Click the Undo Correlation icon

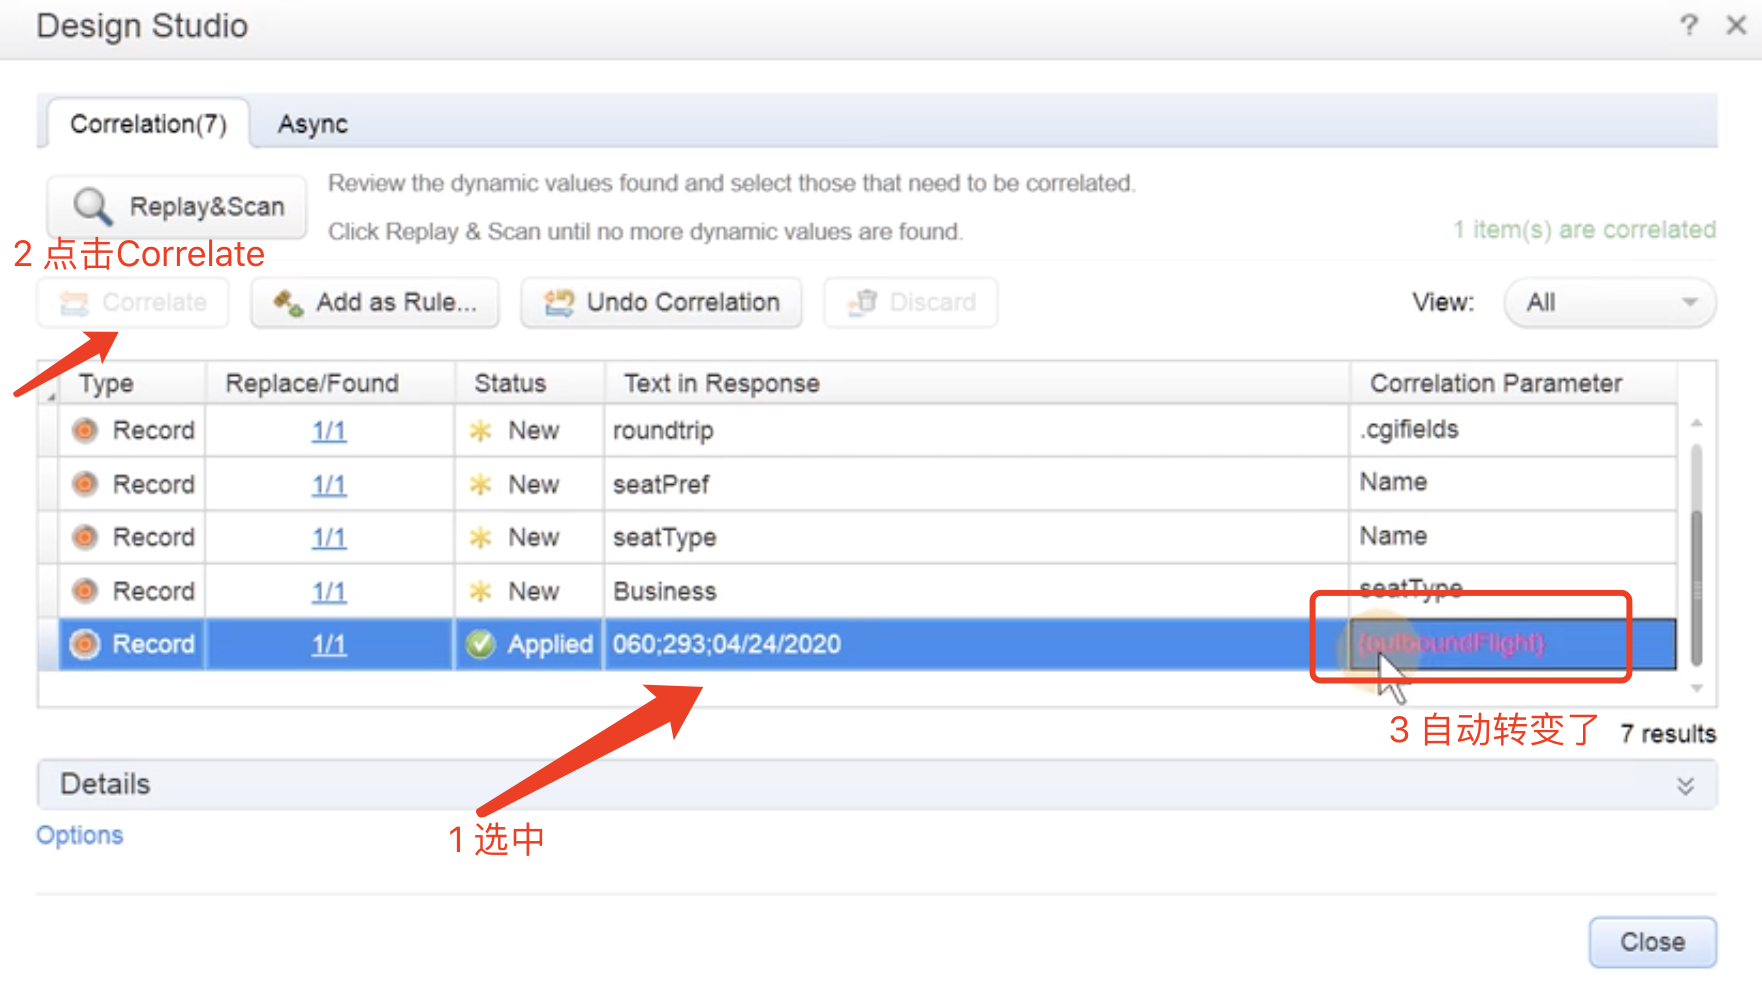[559, 303]
